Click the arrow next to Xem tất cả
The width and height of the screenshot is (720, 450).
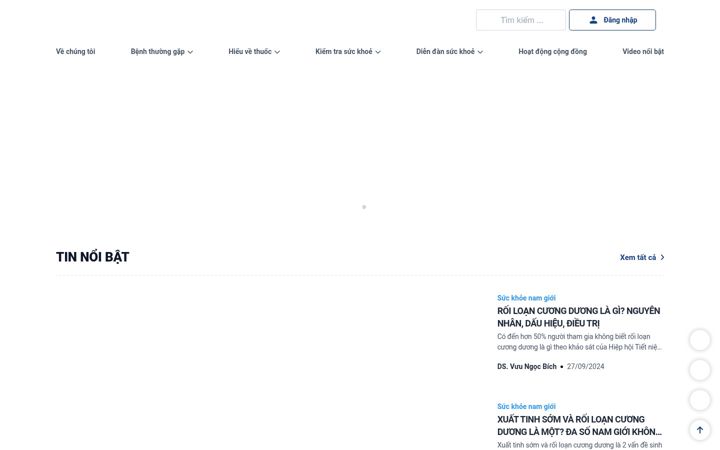point(662,258)
